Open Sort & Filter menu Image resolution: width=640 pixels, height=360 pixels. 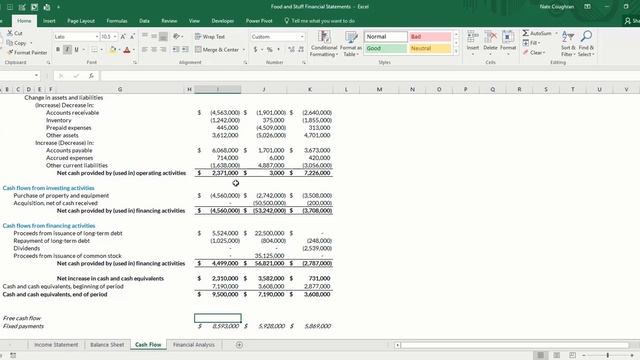point(567,44)
